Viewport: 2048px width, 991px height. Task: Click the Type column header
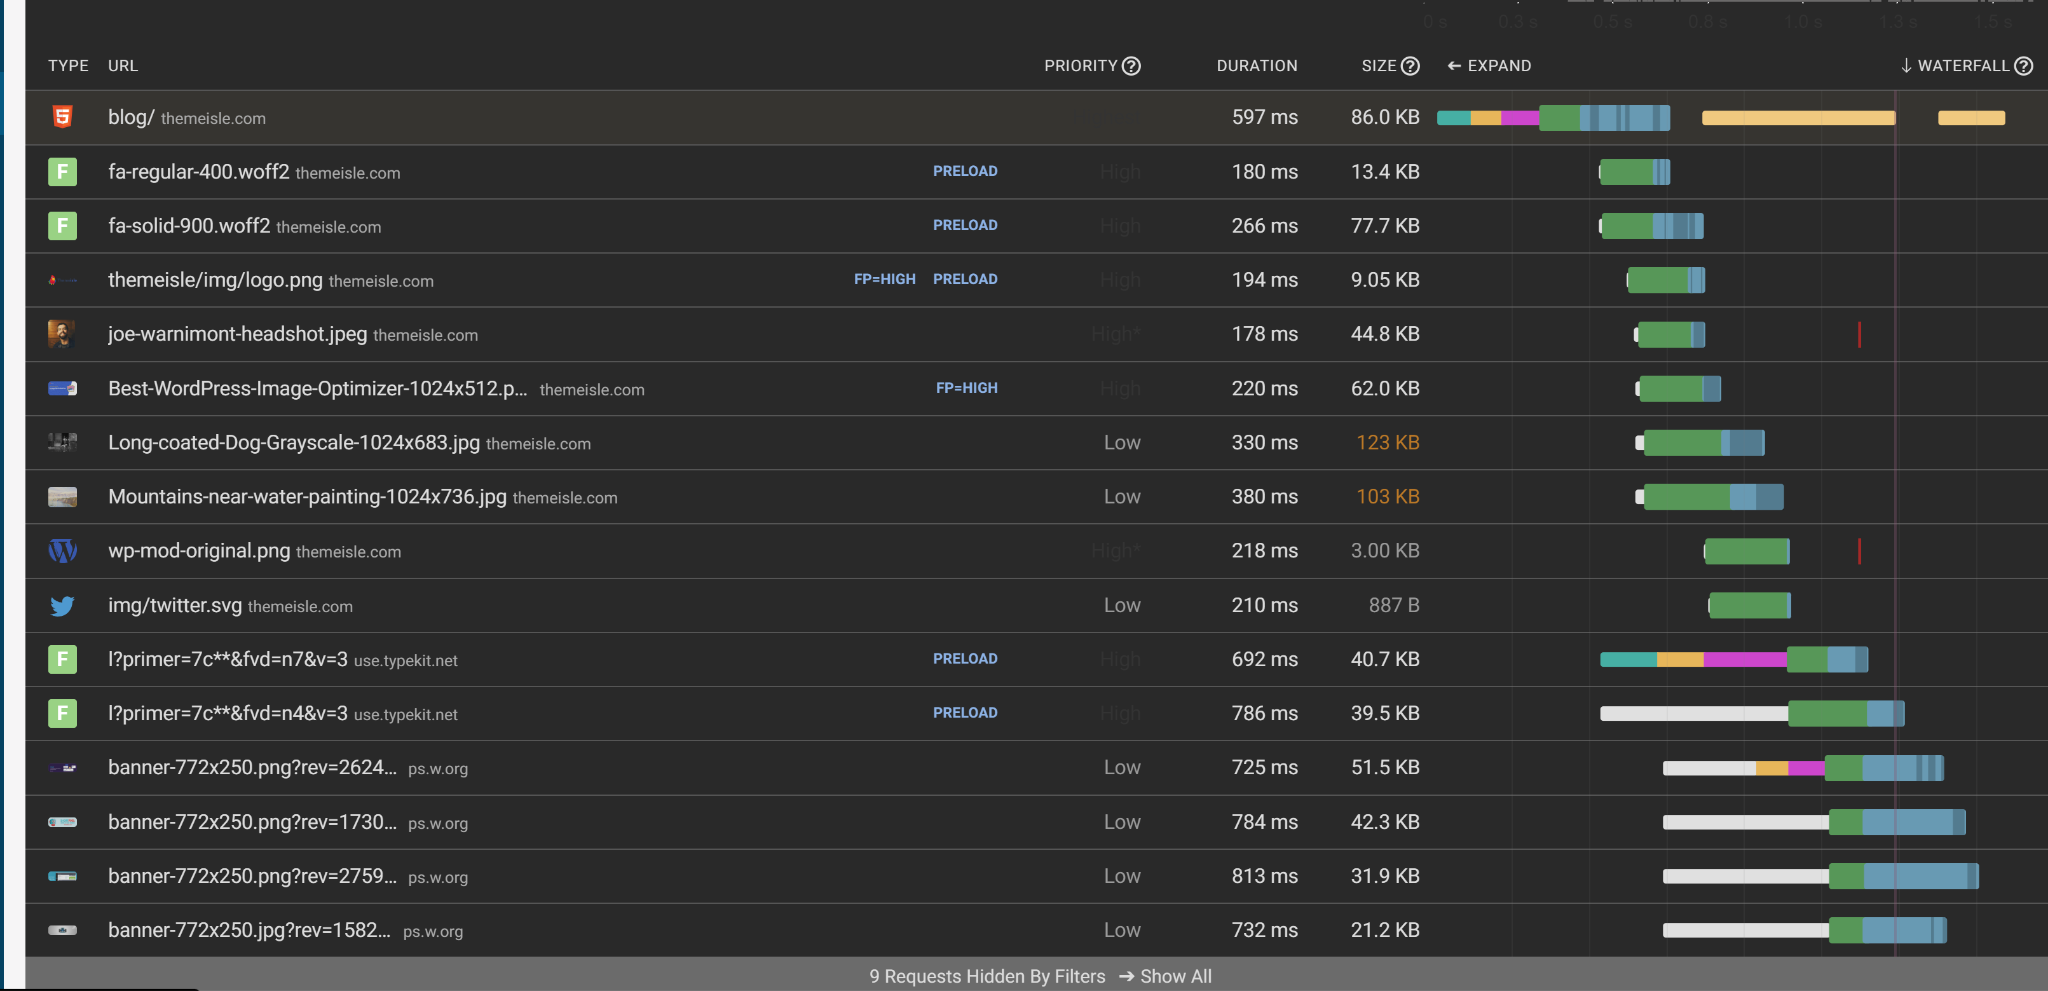coord(68,66)
